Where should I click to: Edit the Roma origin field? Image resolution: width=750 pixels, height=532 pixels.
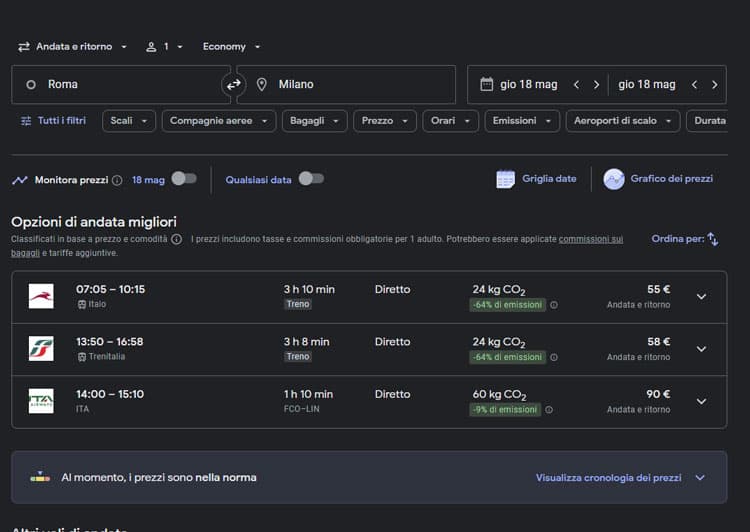point(121,85)
